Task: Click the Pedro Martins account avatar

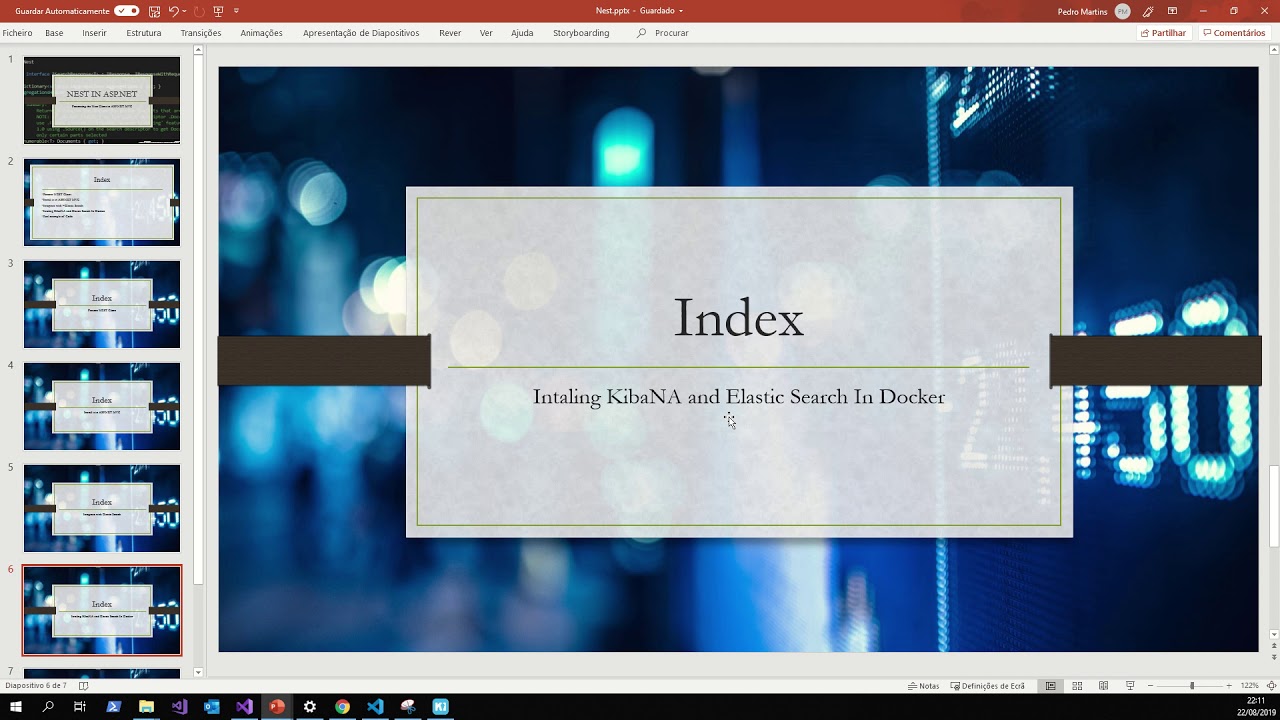Action: (x=1122, y=11)
